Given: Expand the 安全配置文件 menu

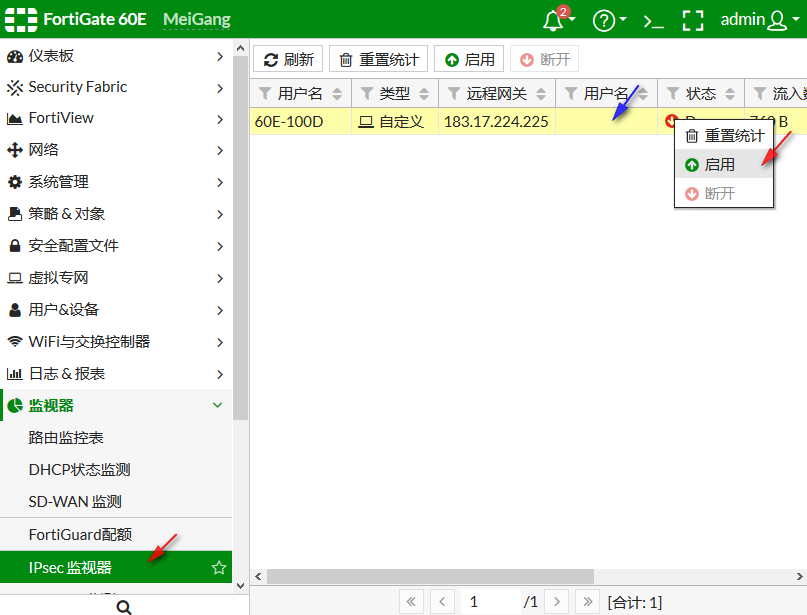Looking at the screenshot, I should 116,245.
